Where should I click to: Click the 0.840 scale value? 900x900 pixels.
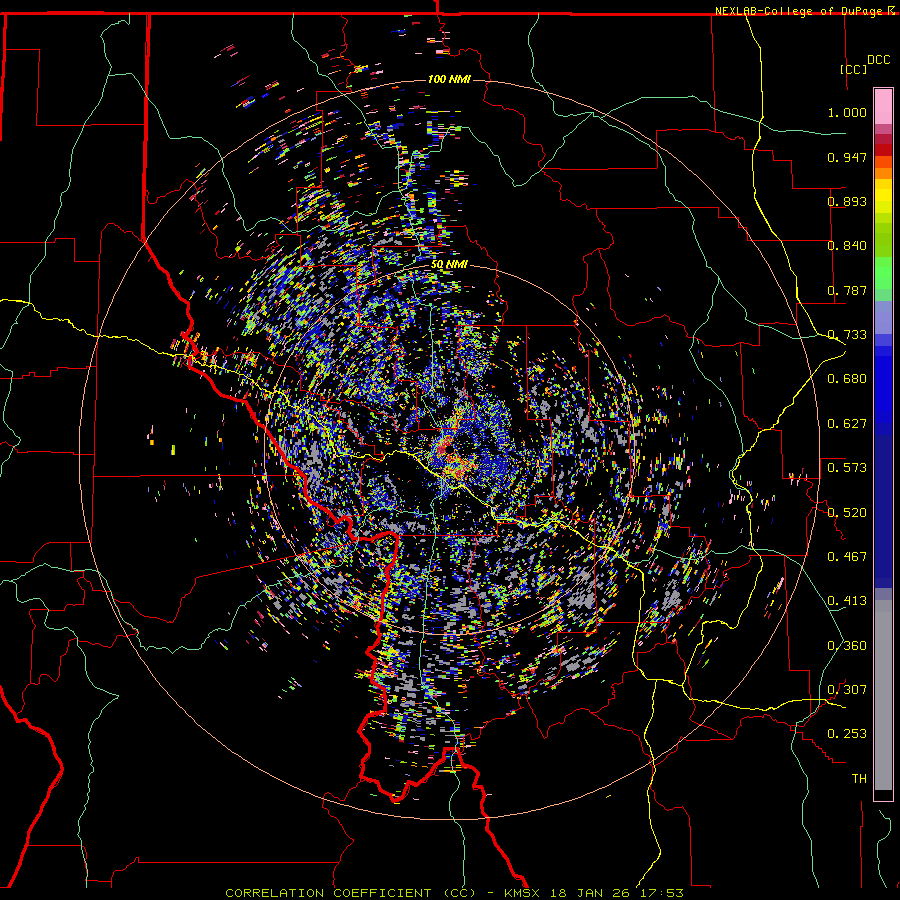click(847, 246)
